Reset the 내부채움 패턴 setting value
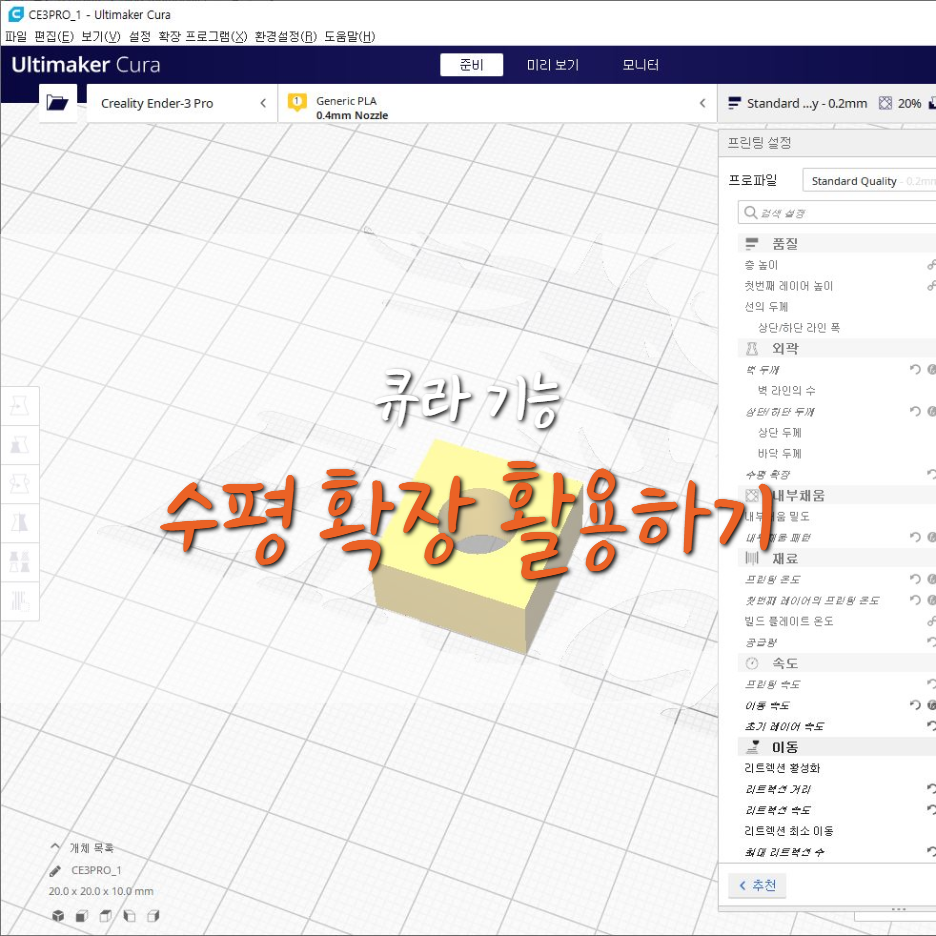The width and height of the screenshot is (936, 936). pos(915,537)
